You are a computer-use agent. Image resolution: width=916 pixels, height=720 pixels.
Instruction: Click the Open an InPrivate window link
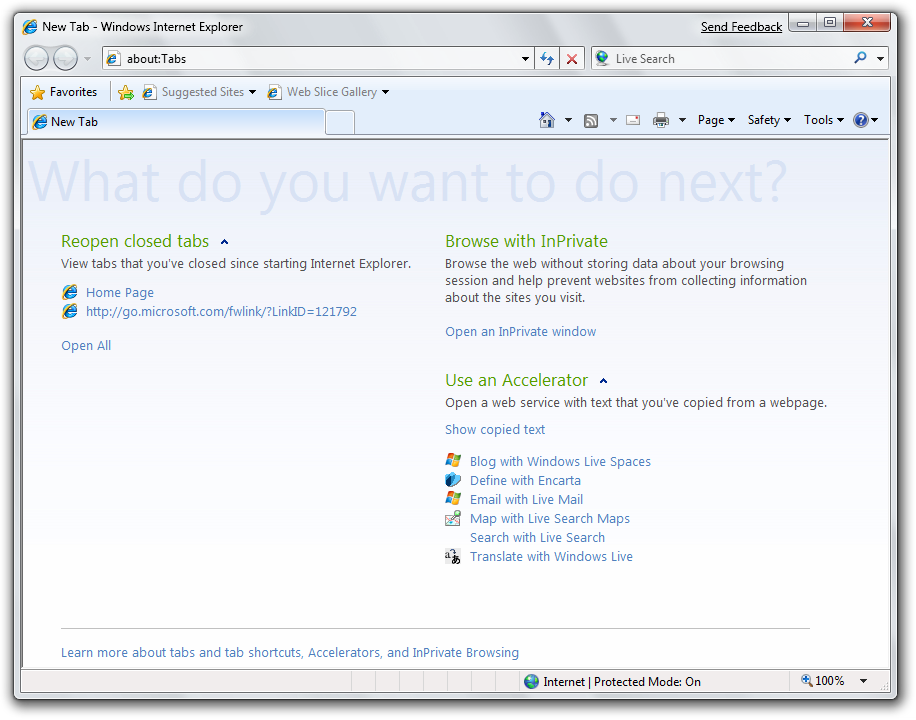(520, 332)
